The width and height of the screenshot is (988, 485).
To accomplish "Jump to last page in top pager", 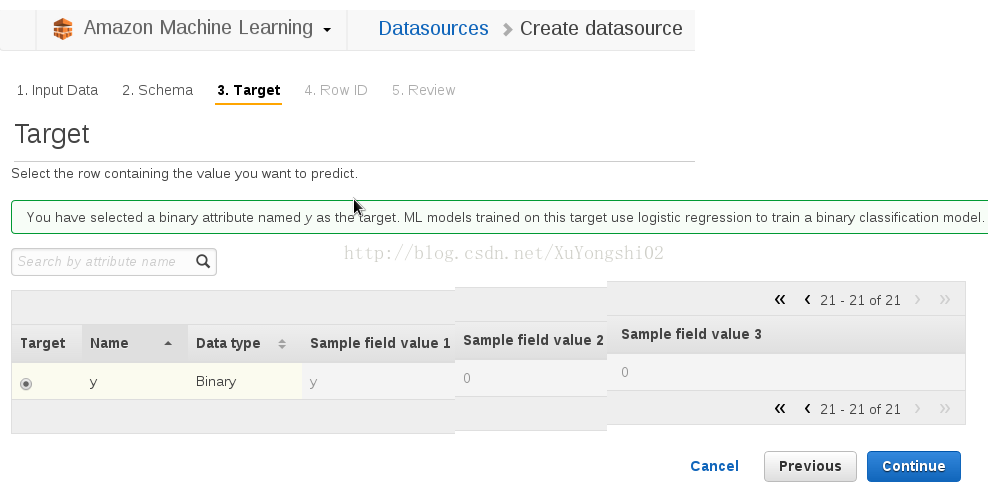I will pyautogui.click(x=945, y=300).
